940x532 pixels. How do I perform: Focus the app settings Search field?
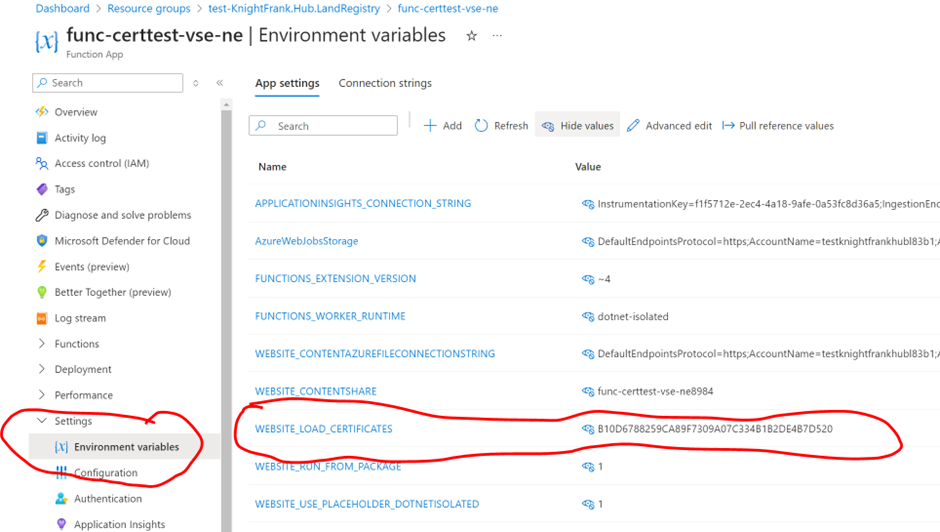[x=323, y=126]
